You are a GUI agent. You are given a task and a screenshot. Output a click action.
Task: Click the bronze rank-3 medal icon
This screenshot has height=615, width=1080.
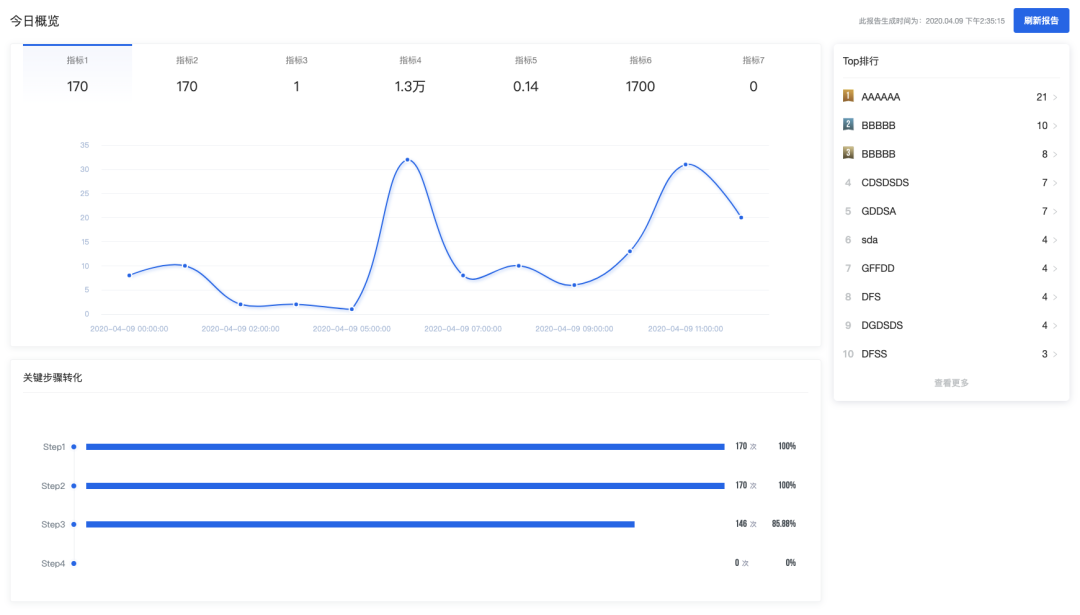pyautogui.click(x=848, y=154)
